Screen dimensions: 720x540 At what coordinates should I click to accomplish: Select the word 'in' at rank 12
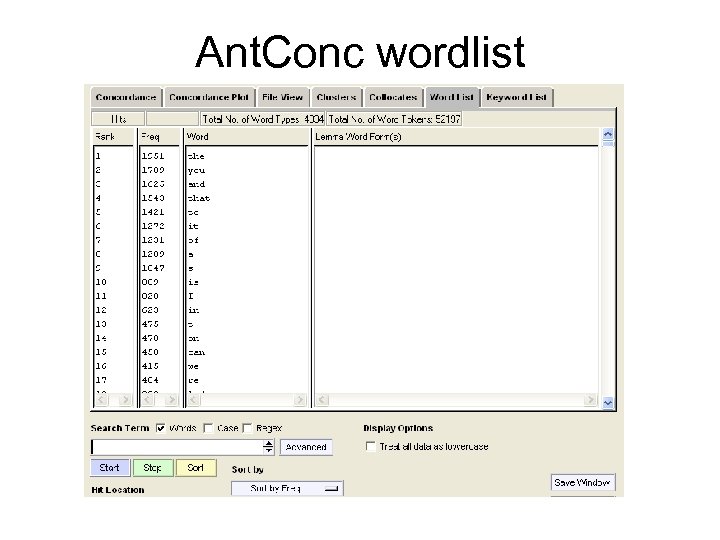193,310
